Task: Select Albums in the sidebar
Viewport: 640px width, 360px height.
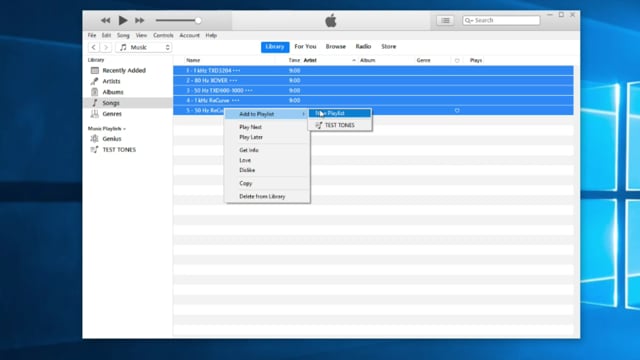Action: 113,92
